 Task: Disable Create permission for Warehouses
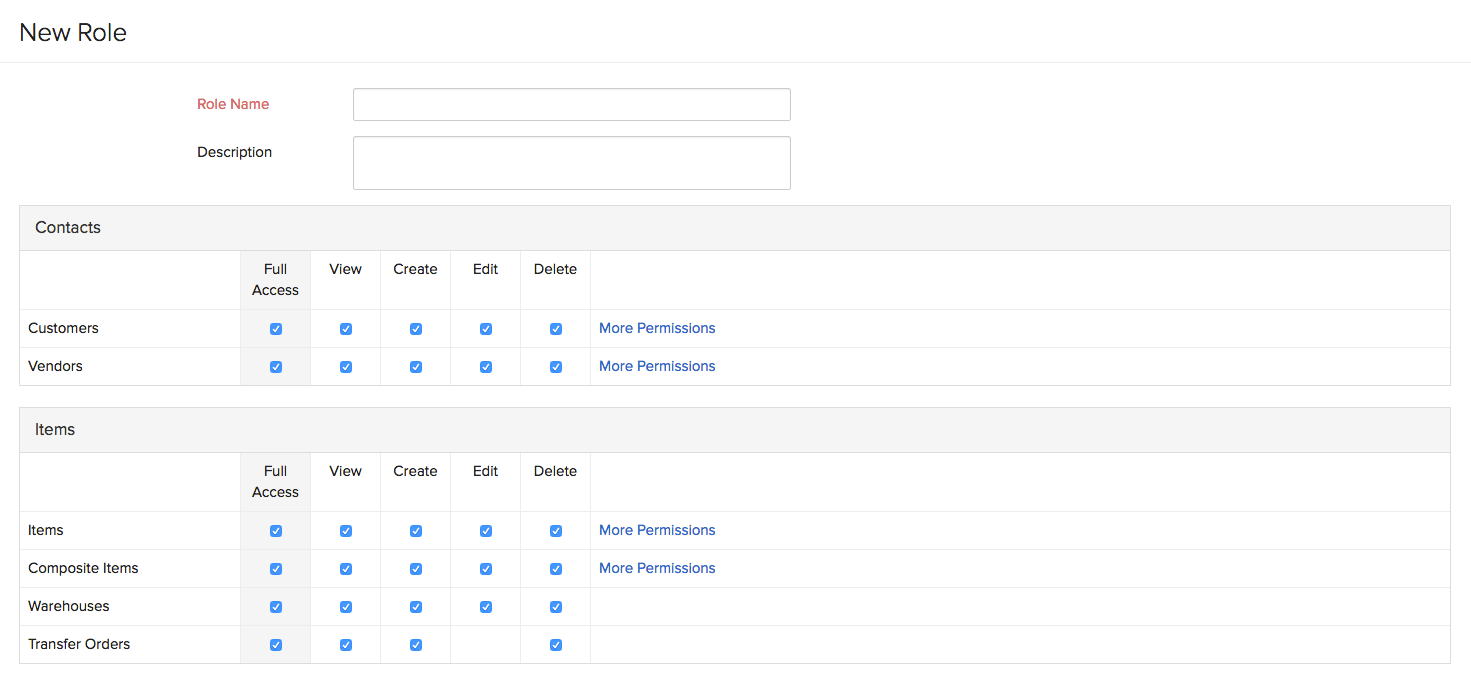(x=416, y=607)
